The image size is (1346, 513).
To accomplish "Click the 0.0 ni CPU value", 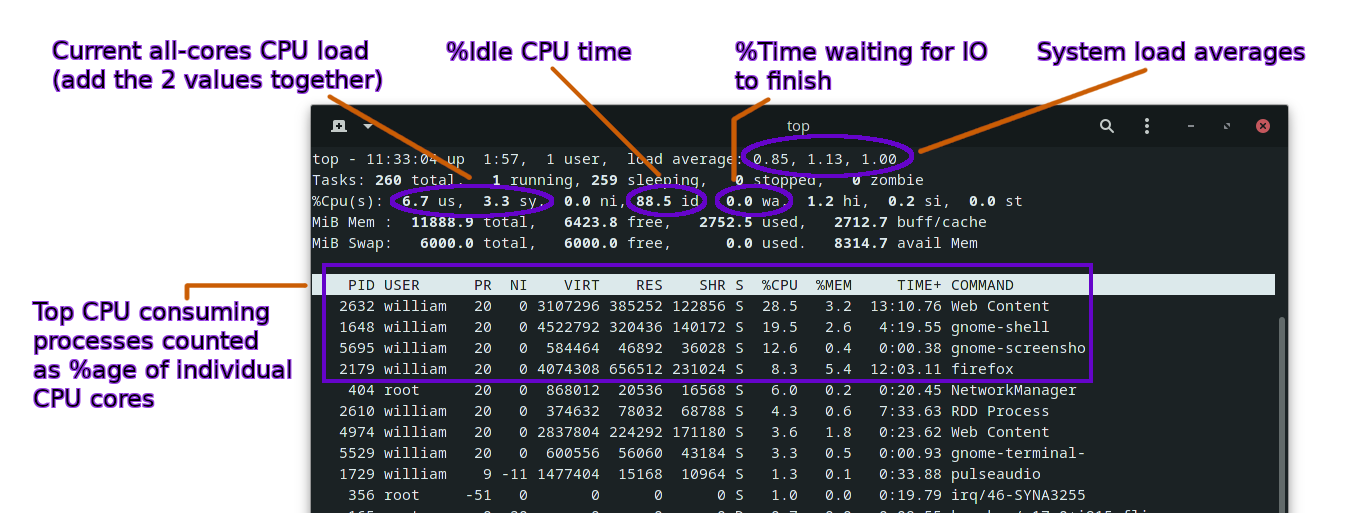I will (591, 201).
